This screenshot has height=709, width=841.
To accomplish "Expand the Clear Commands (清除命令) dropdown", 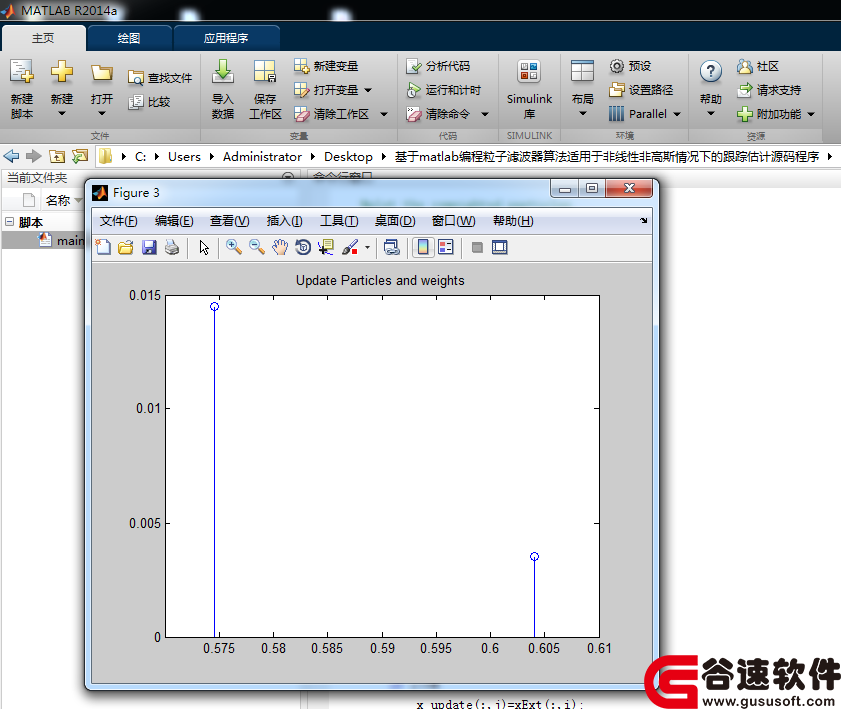I will pos(485,114).
